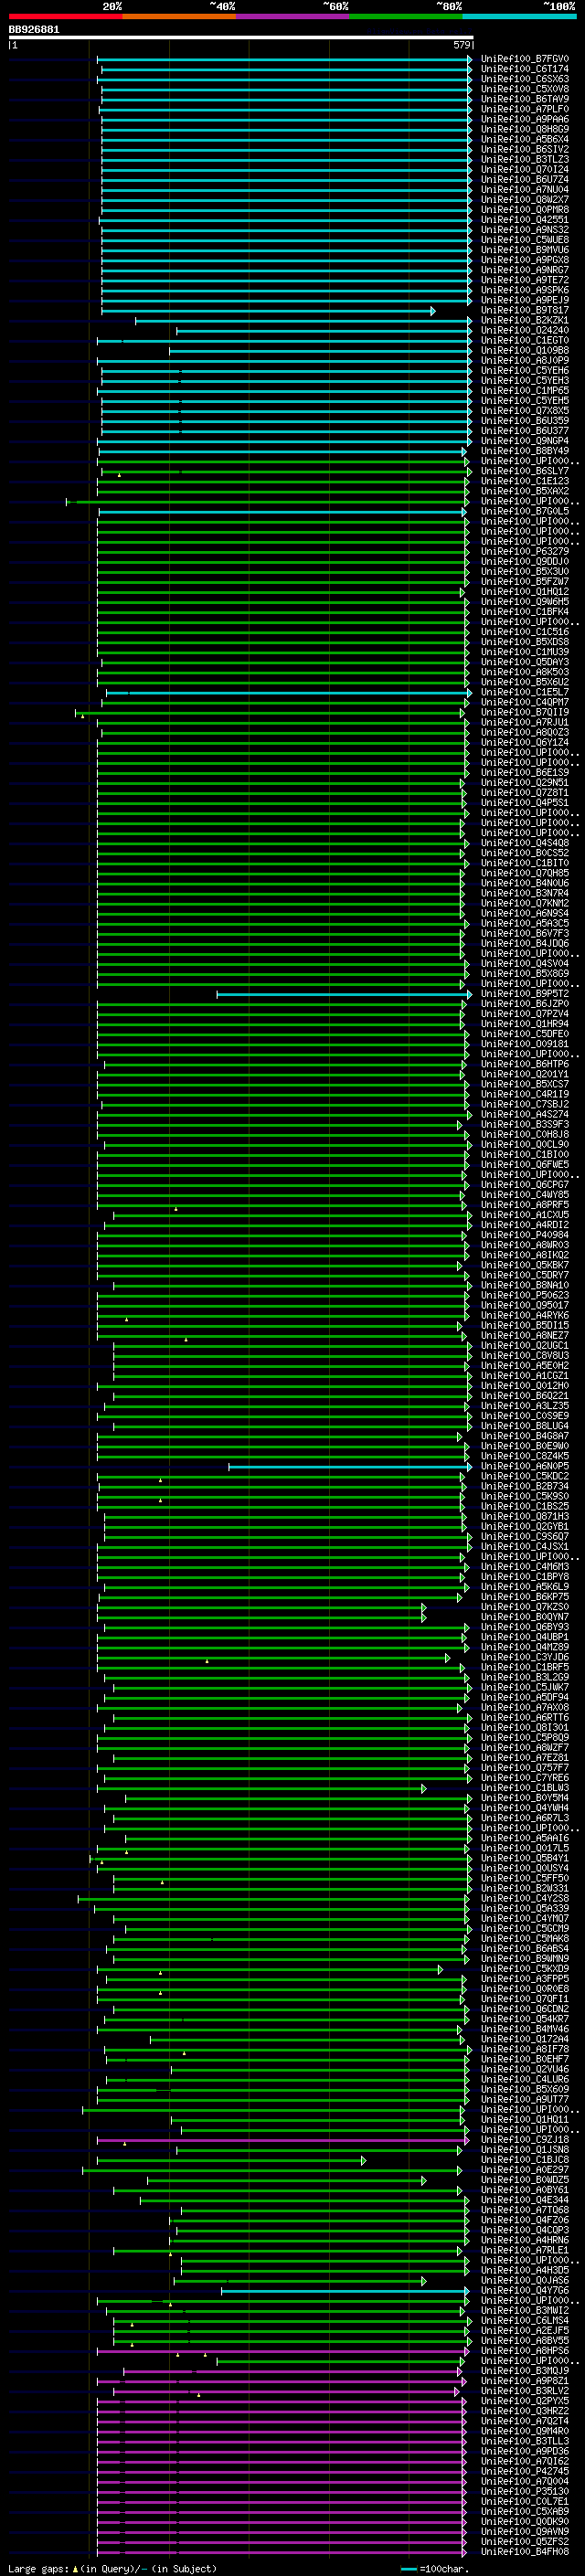This screenshot has width=585, height=2576.
Task: Open hit UniRef100_P42745
Action: pyautogui.click(x=525, y=2472)
